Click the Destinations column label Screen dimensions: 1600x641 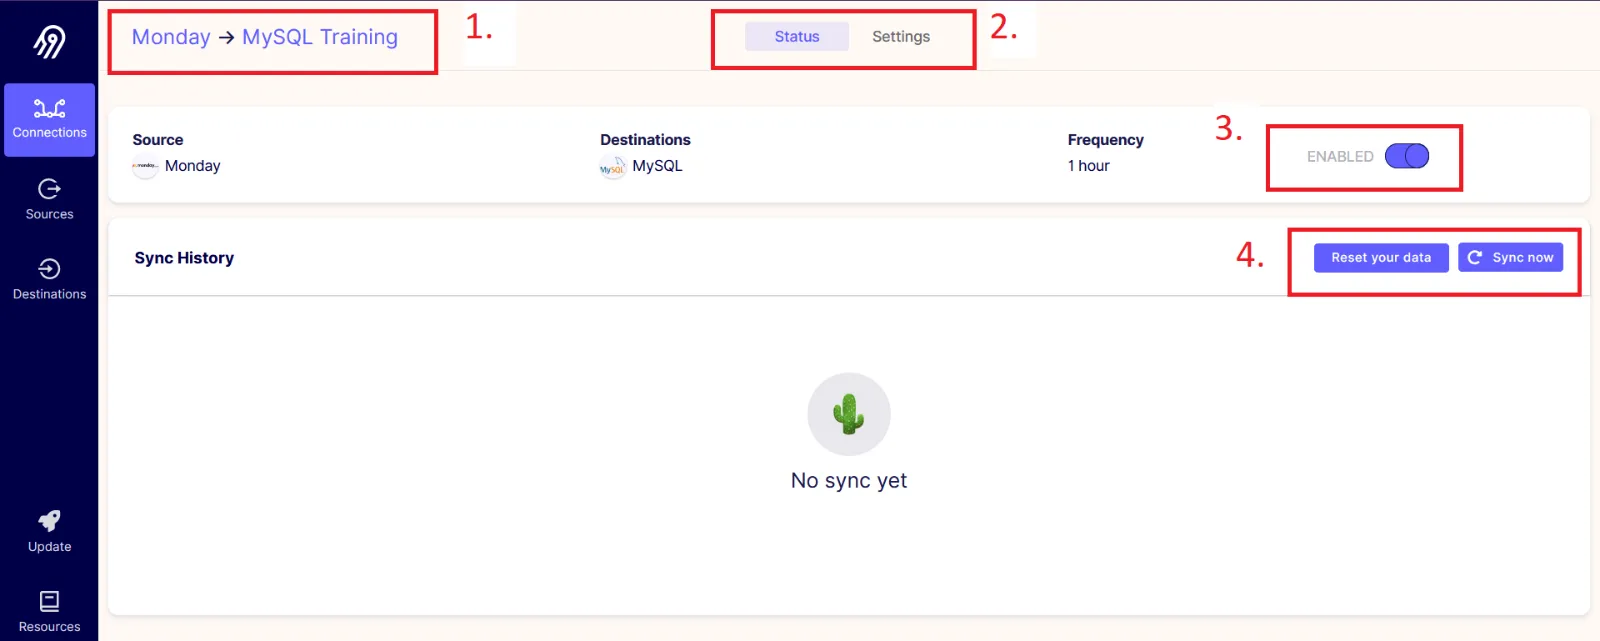[x=645, y=140]
